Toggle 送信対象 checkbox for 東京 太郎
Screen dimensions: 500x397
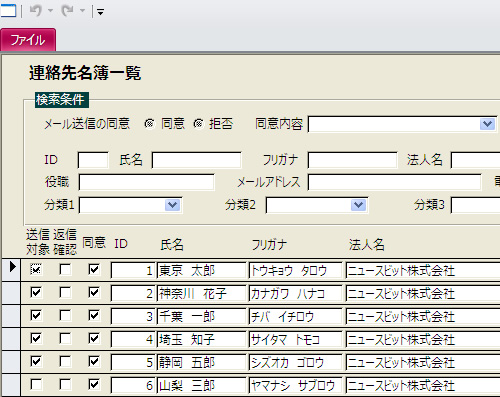coord(36,269)
